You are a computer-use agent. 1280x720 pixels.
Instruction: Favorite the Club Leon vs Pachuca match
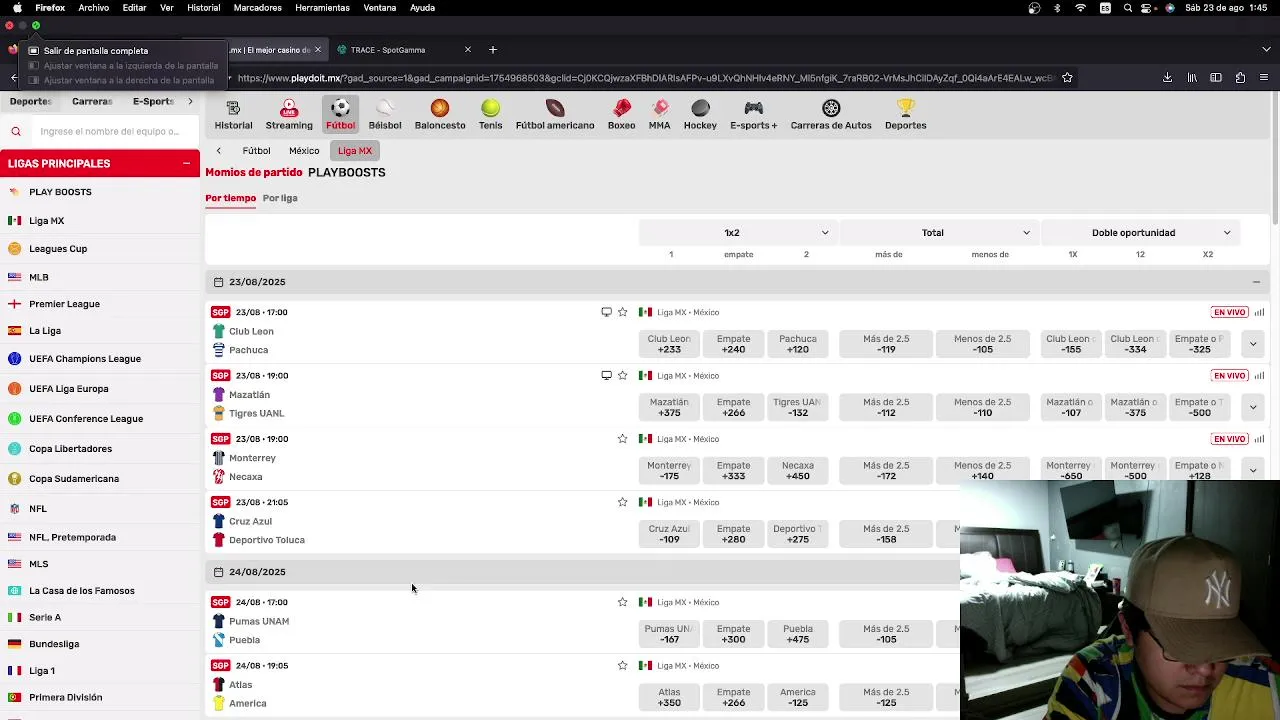[622, 312]
